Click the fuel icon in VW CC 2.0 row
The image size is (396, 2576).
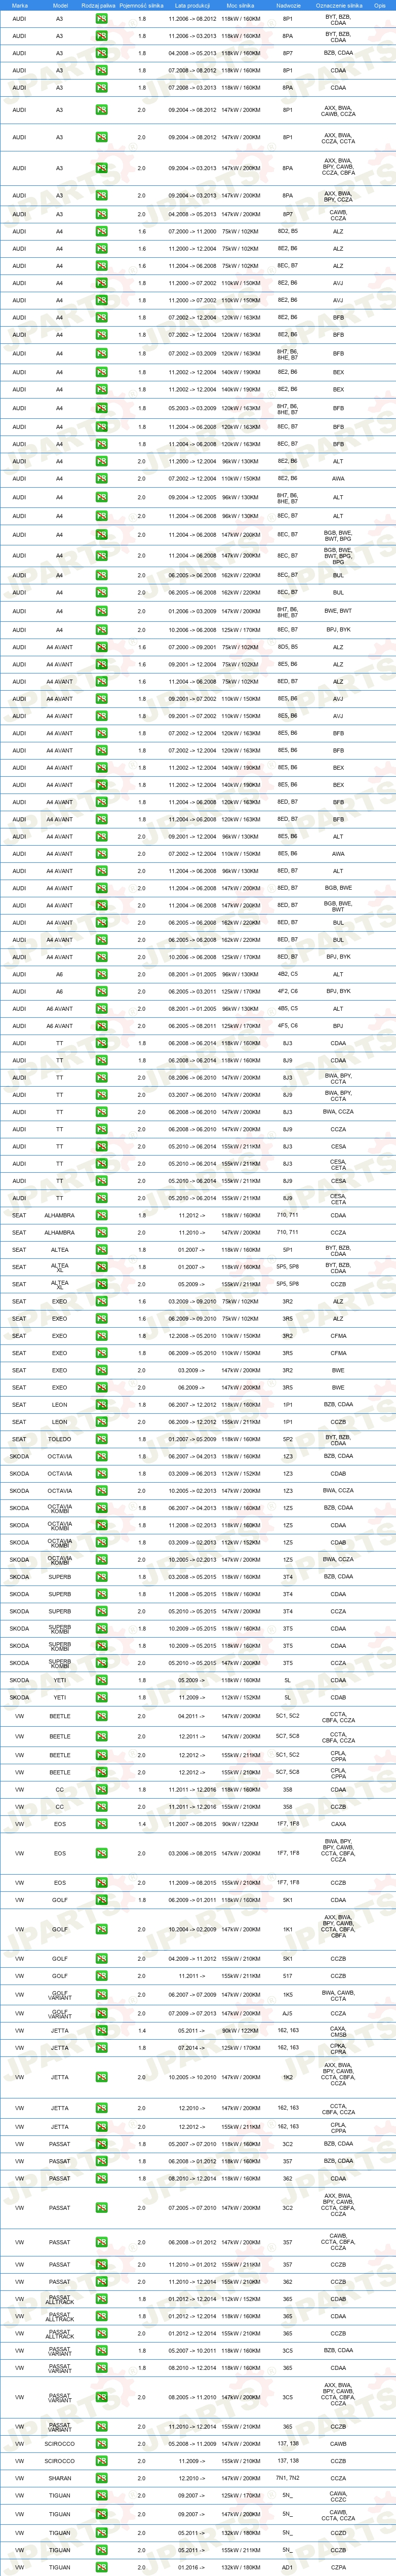click(x=101, y=1807)
